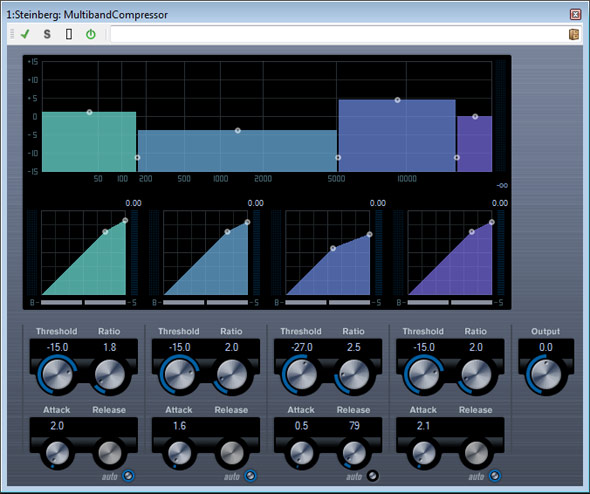Screen dimensions: 590x494
Task: Select the high-mid band gain handle
Action: [x=397, y=100]
